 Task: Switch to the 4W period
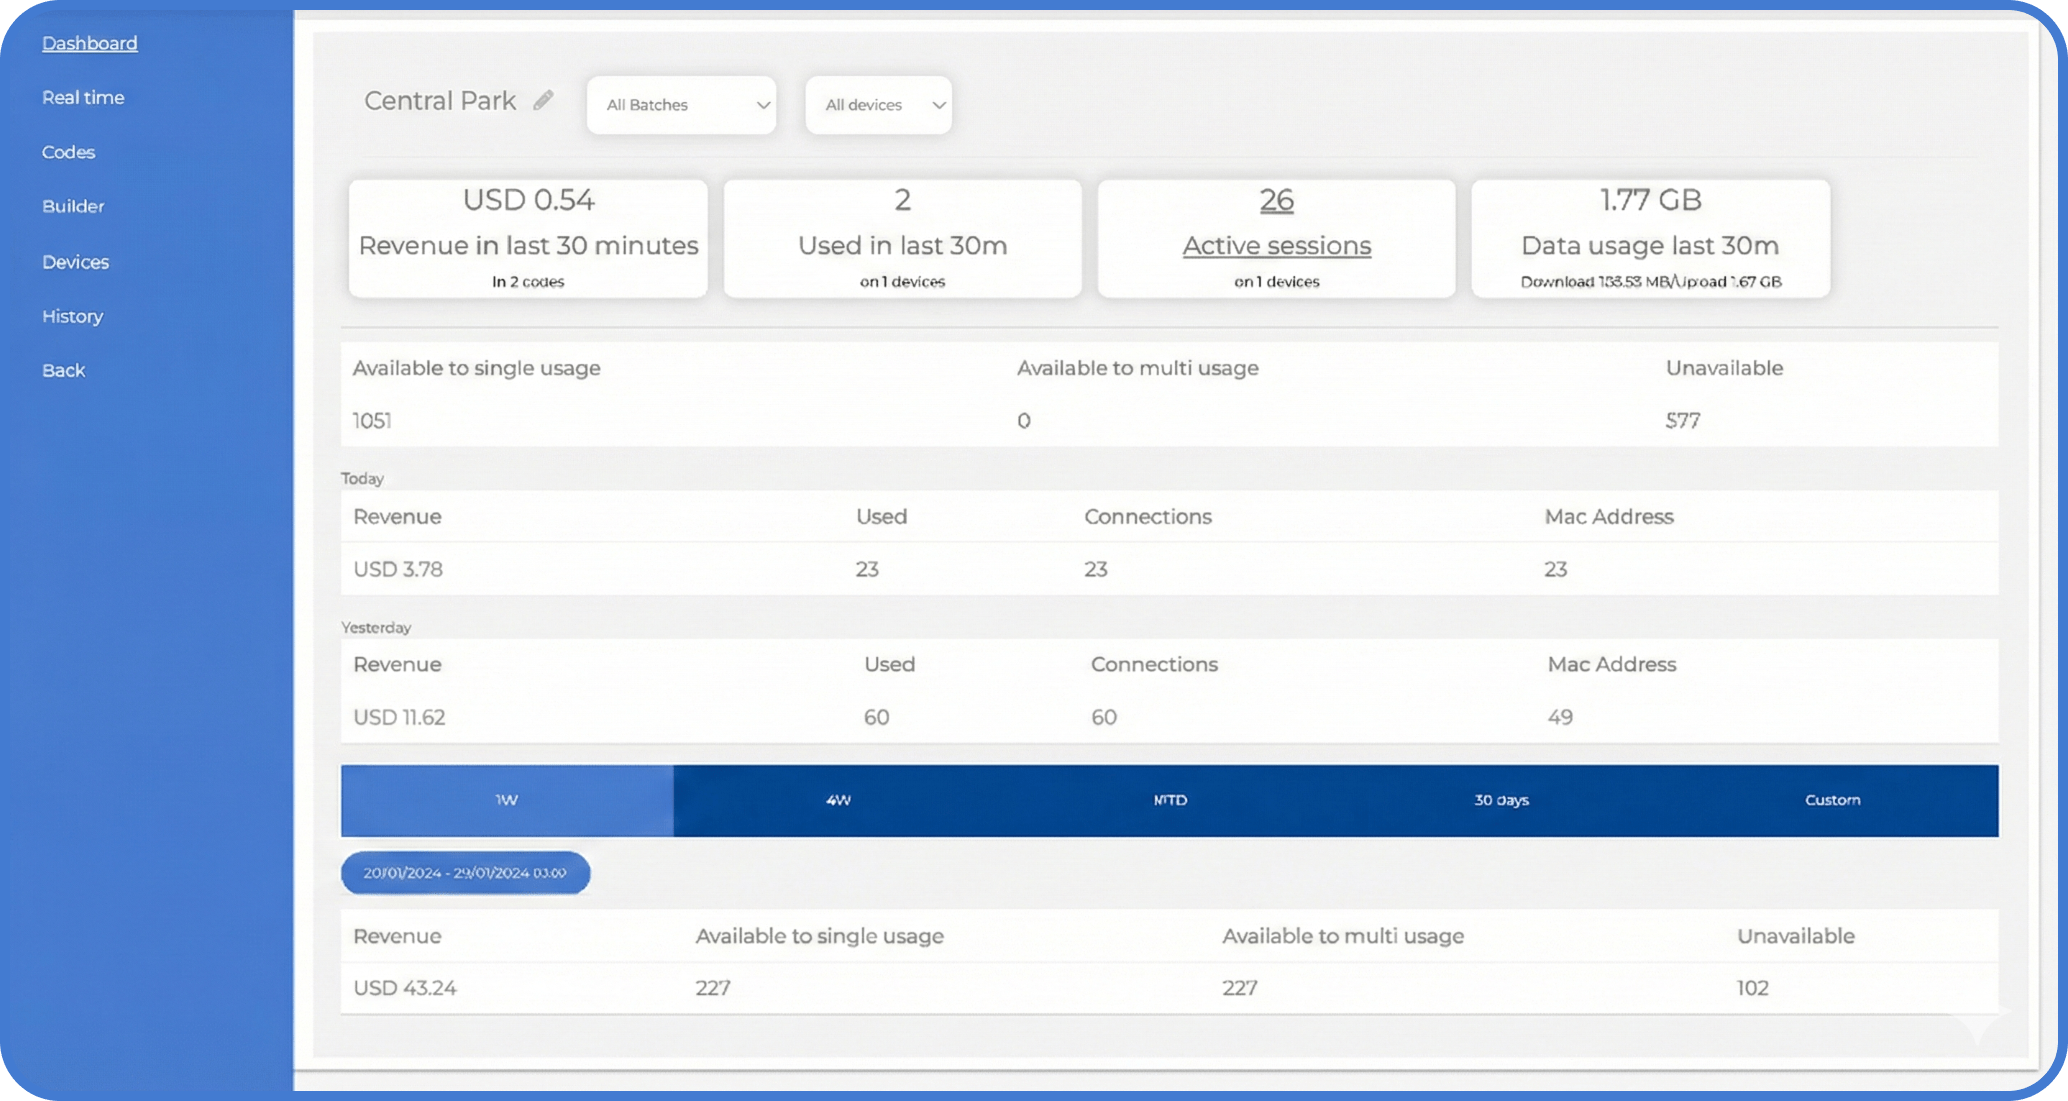pyautogui.click(x=836, y=800)
